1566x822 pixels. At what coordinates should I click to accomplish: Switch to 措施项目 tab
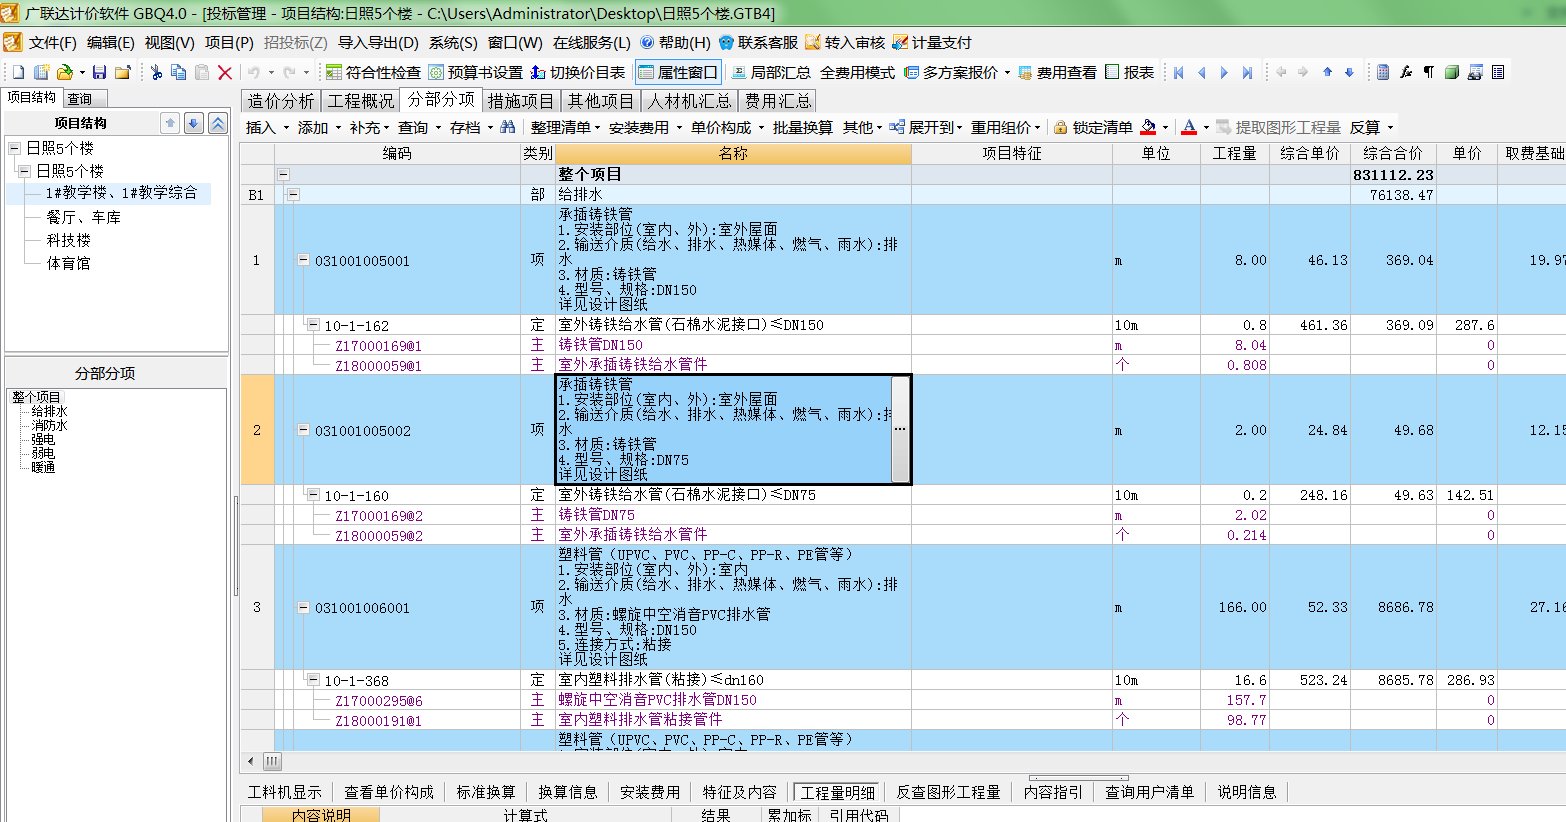[x=521, y=101]
